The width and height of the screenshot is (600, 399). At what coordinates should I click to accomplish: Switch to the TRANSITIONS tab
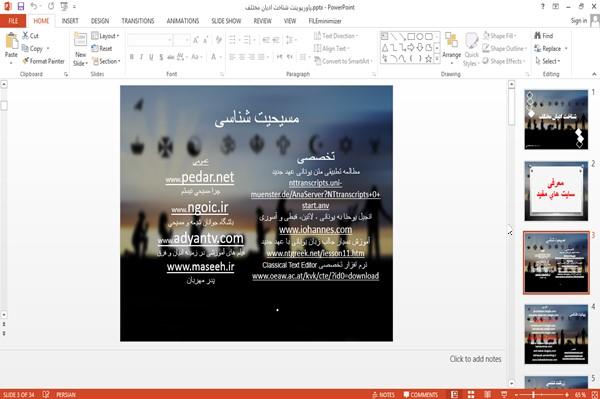(x=138, y=21)
